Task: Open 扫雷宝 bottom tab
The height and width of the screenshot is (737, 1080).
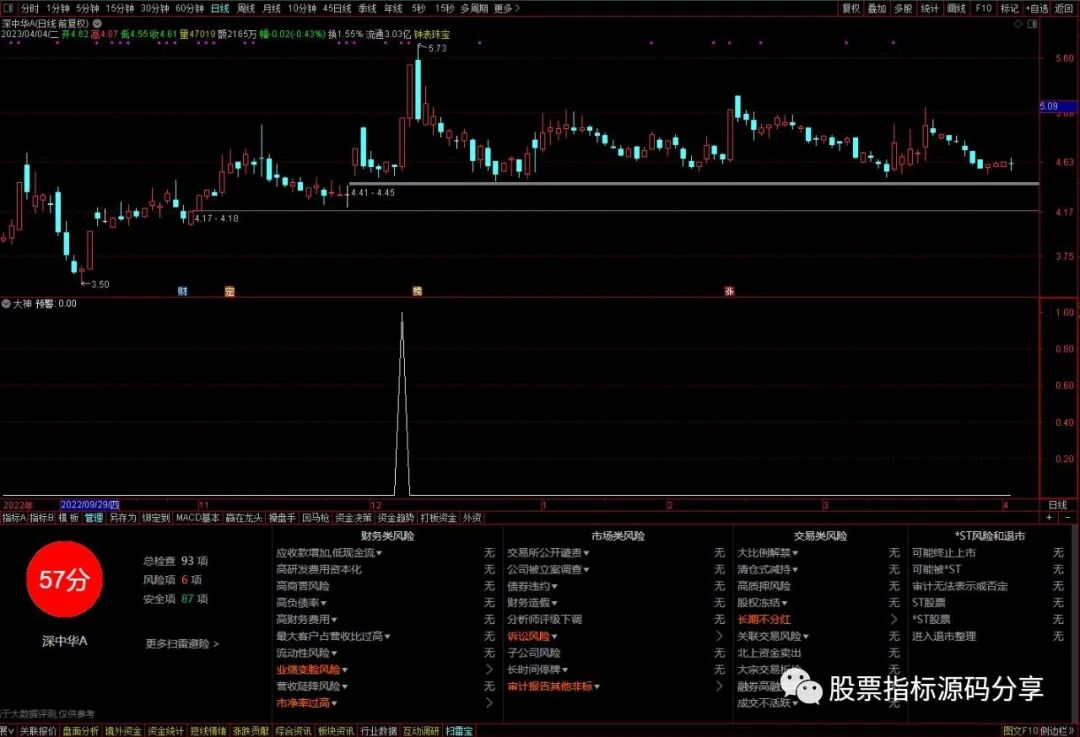Action: click(x=459, y=731)
